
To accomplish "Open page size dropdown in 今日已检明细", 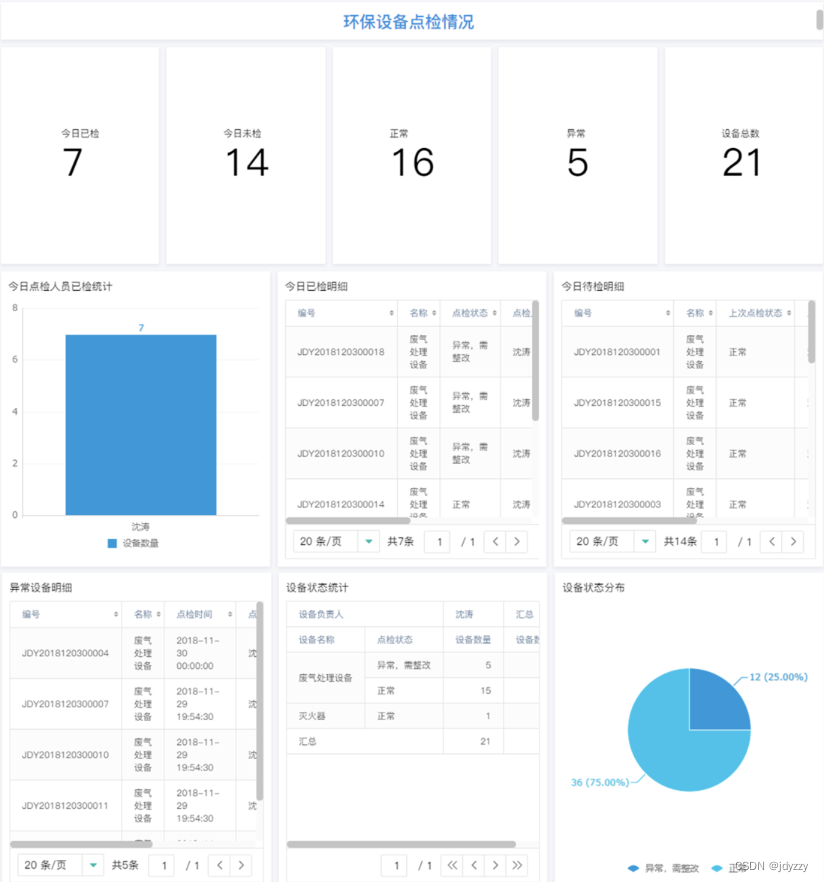I will (336, 542).
